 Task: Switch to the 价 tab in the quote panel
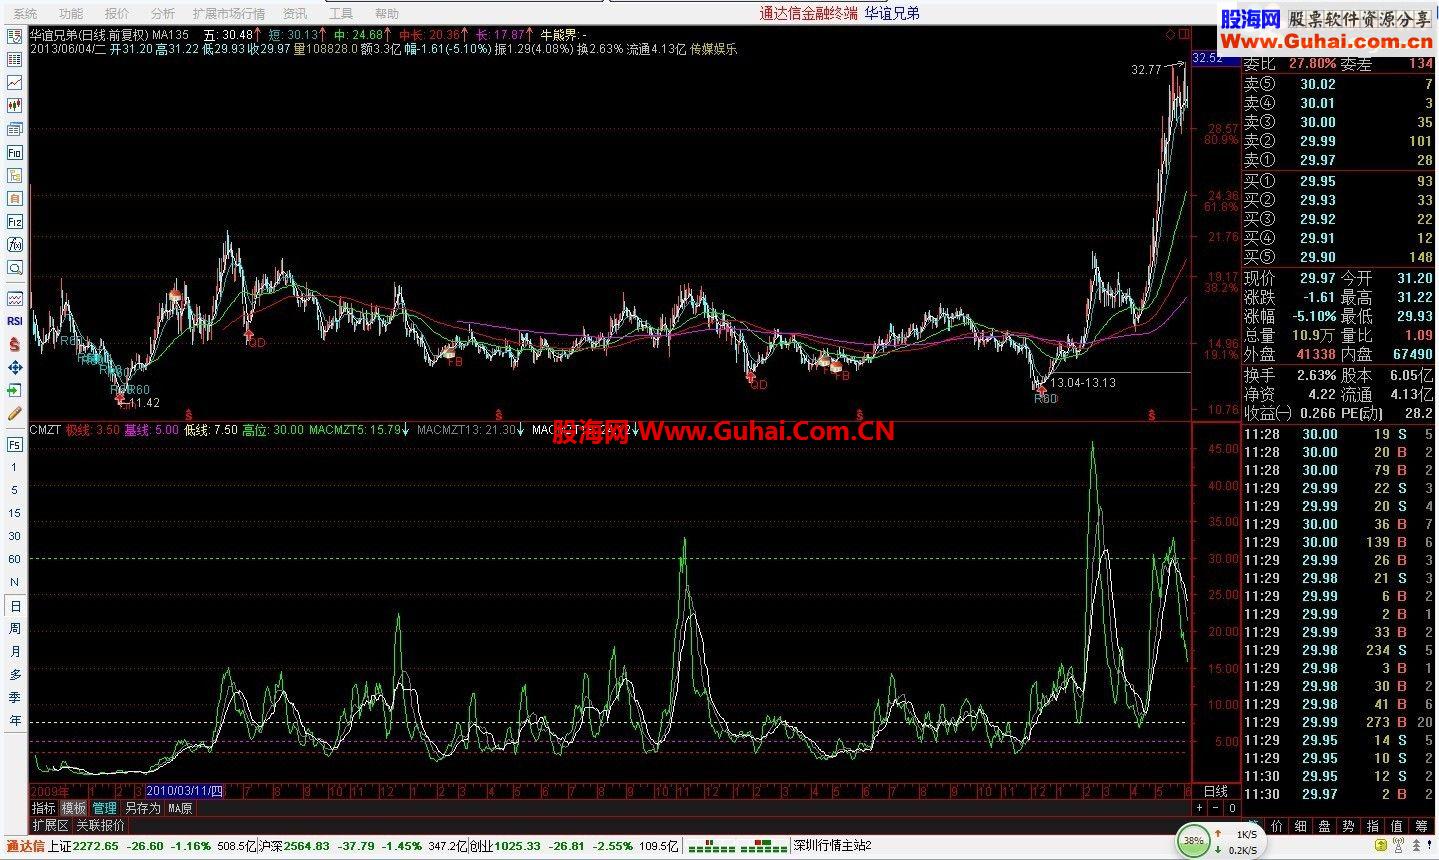point(1276,826)
